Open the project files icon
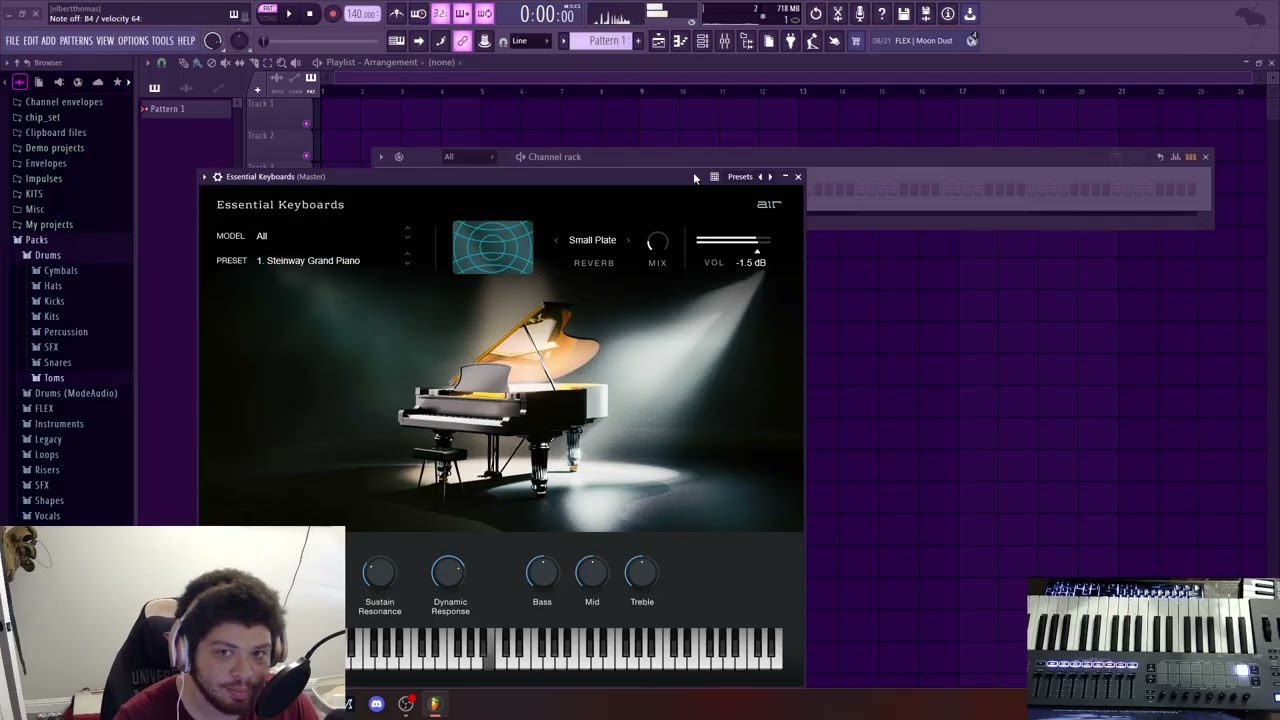Screen dimensions: 1280x720 pos(768,41)
